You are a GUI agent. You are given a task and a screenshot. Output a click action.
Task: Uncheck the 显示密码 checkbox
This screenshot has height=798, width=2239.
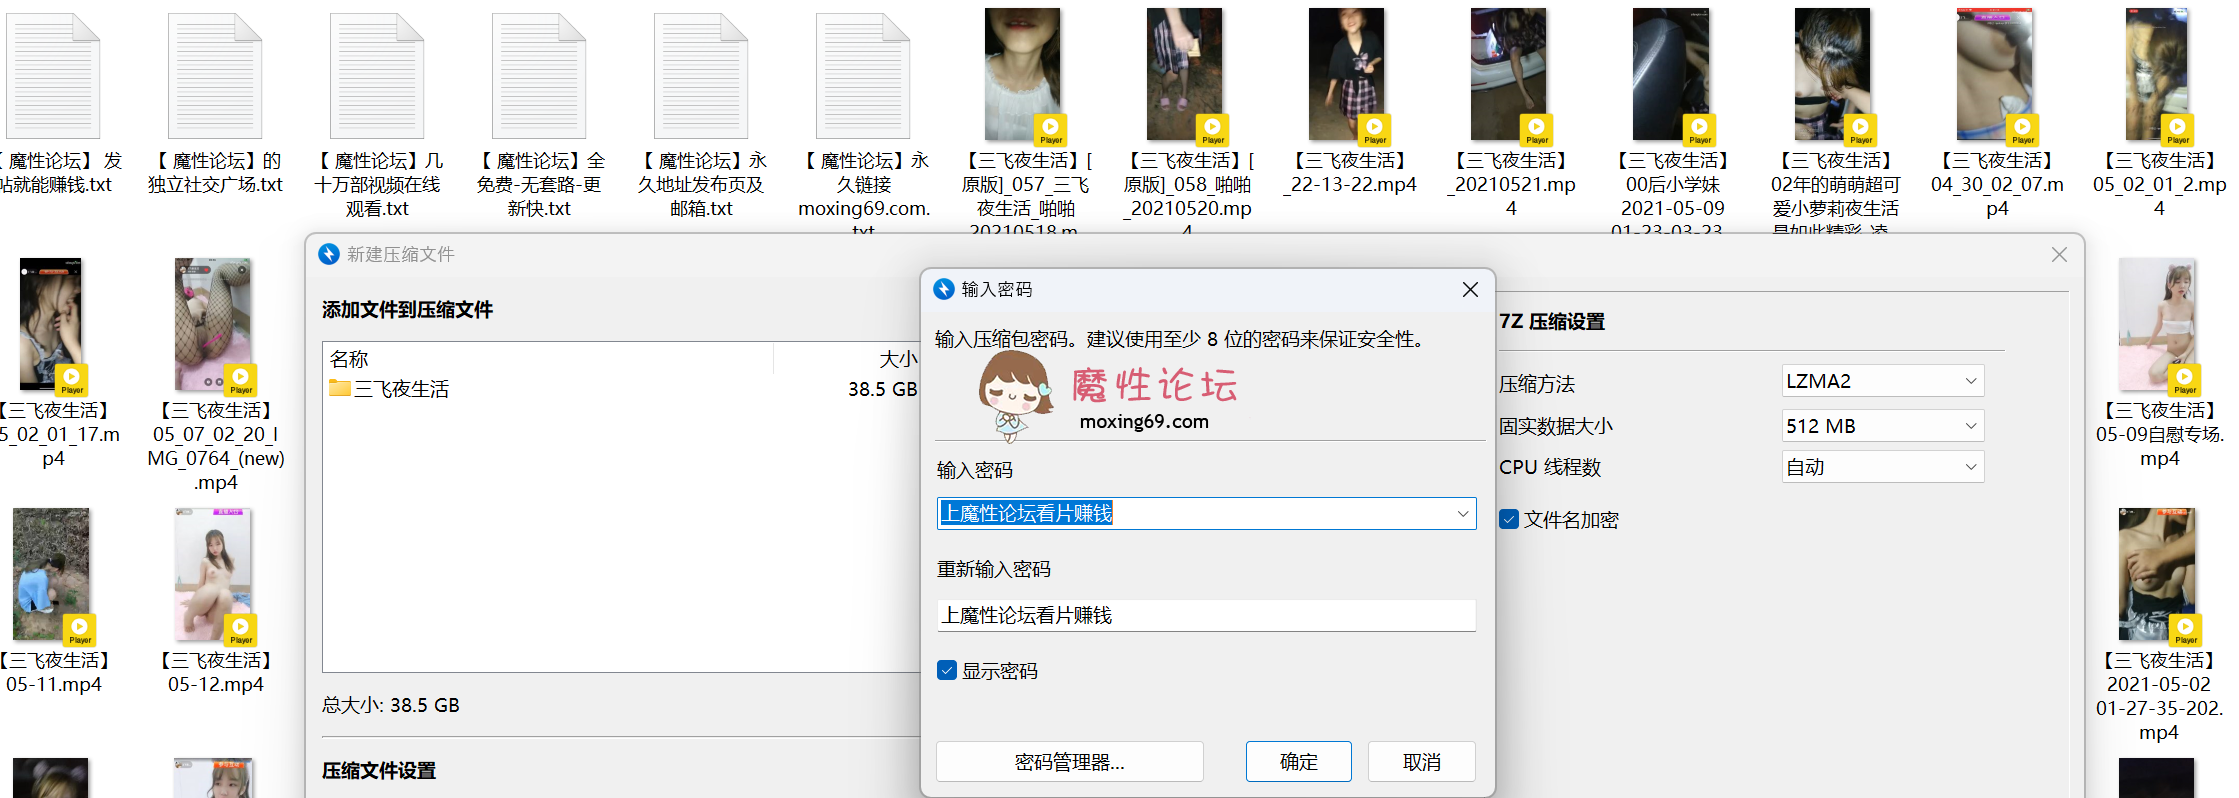(x=947, y=670)
